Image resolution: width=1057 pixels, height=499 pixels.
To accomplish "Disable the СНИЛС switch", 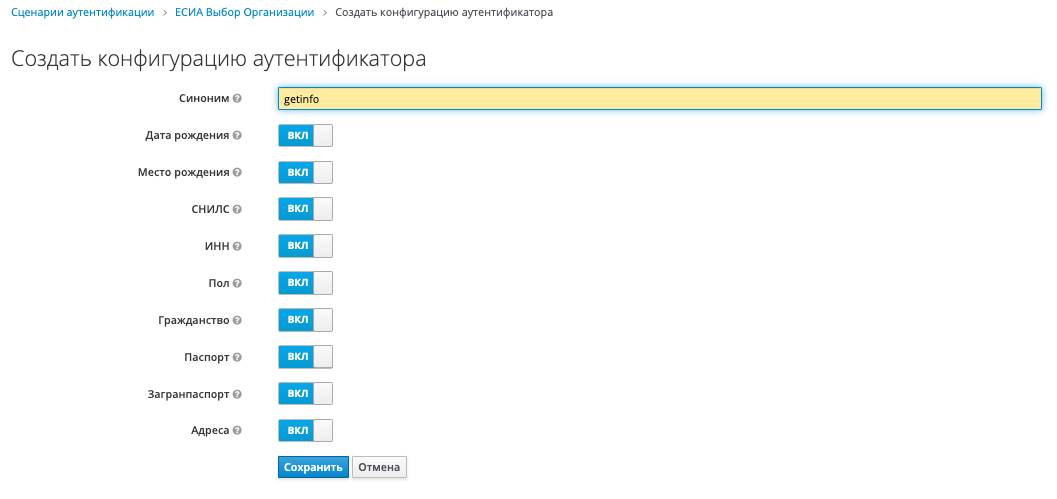I will click(305, 210).
